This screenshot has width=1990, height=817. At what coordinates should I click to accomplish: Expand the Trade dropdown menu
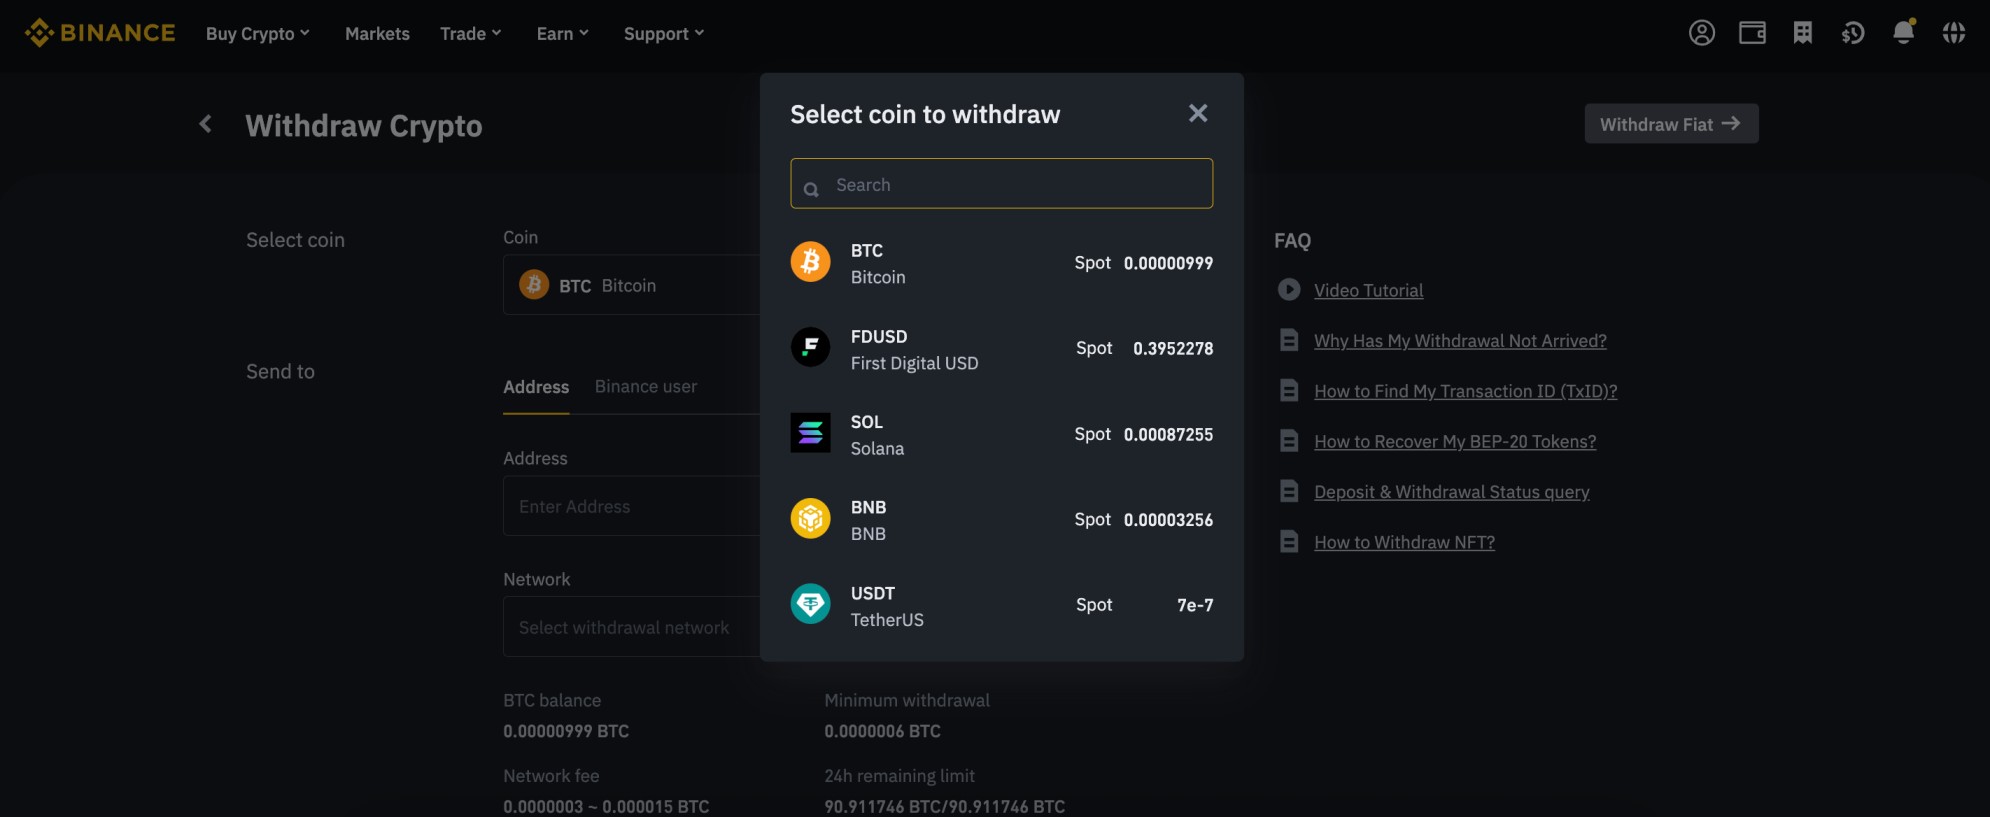pyautogui.click(x=470, y=34)
